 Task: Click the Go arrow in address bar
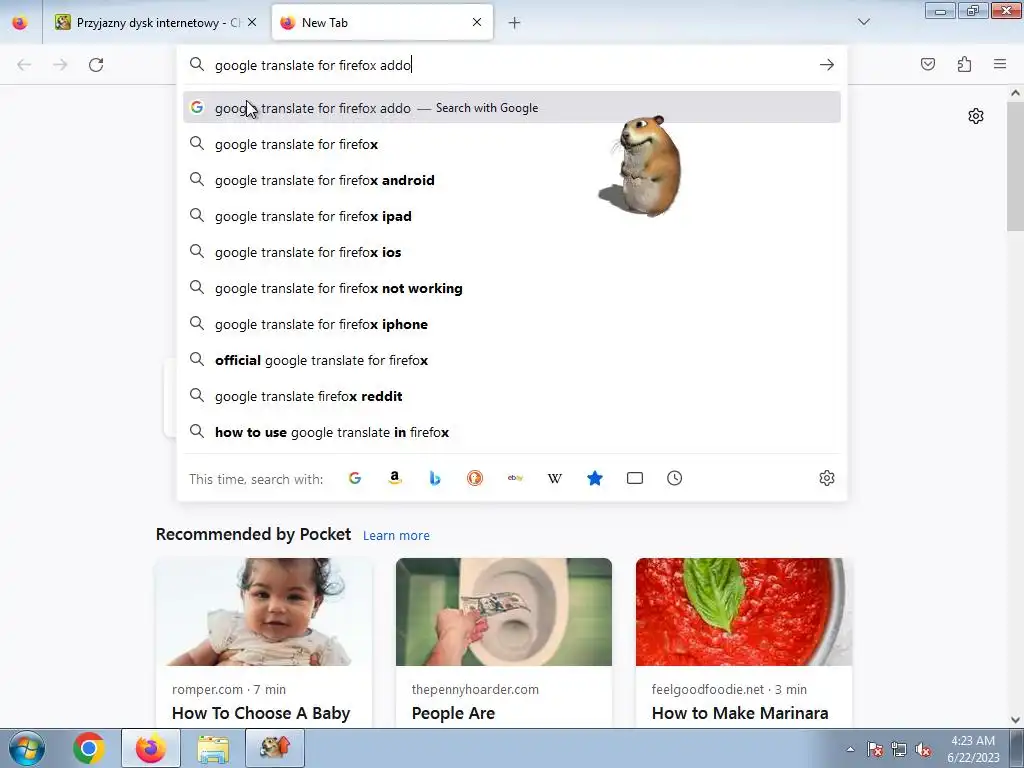tap(827, 65)
